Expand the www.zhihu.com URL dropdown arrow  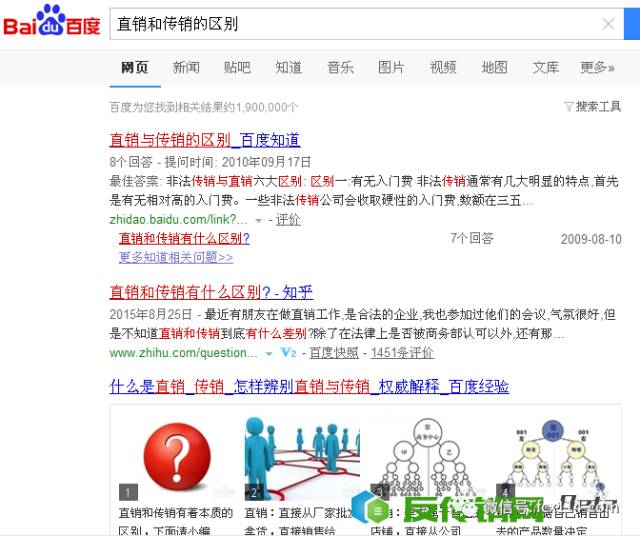click(x=269, y=354)
